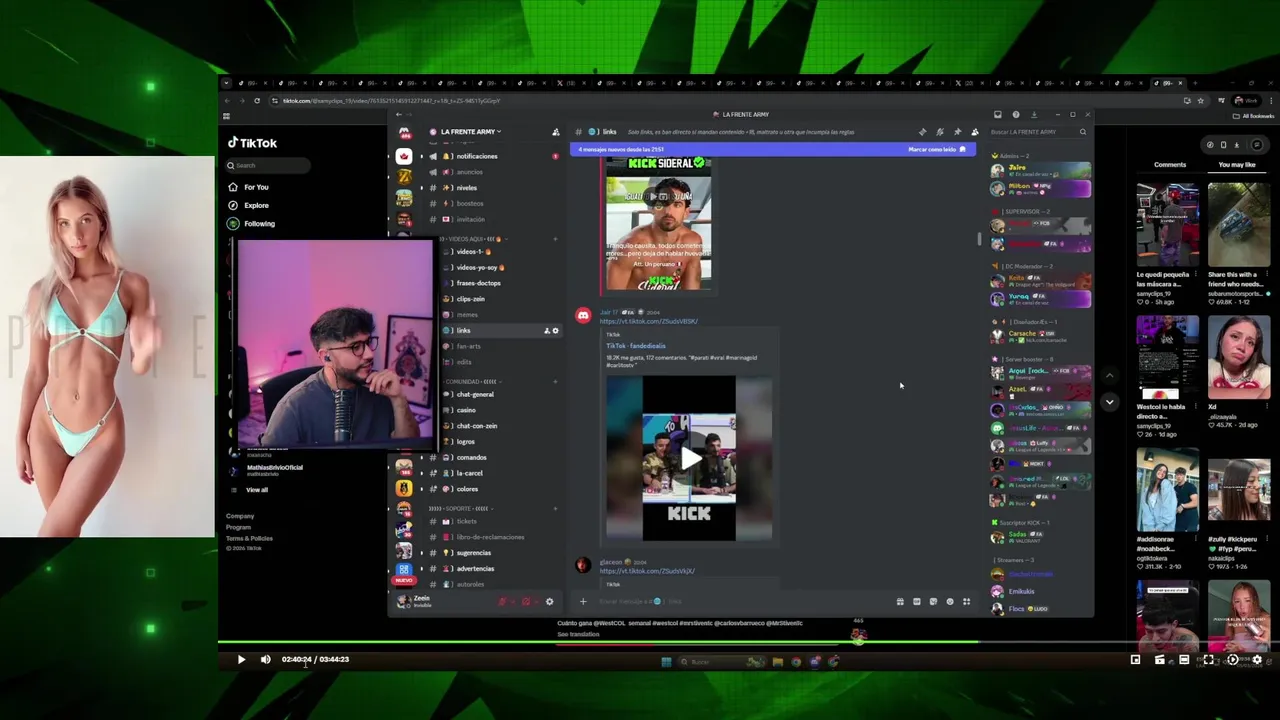This screenshot has height=720, width=1280.
Task: Switch to TikTok Comments tab
Action: (x=1170, y=165)
